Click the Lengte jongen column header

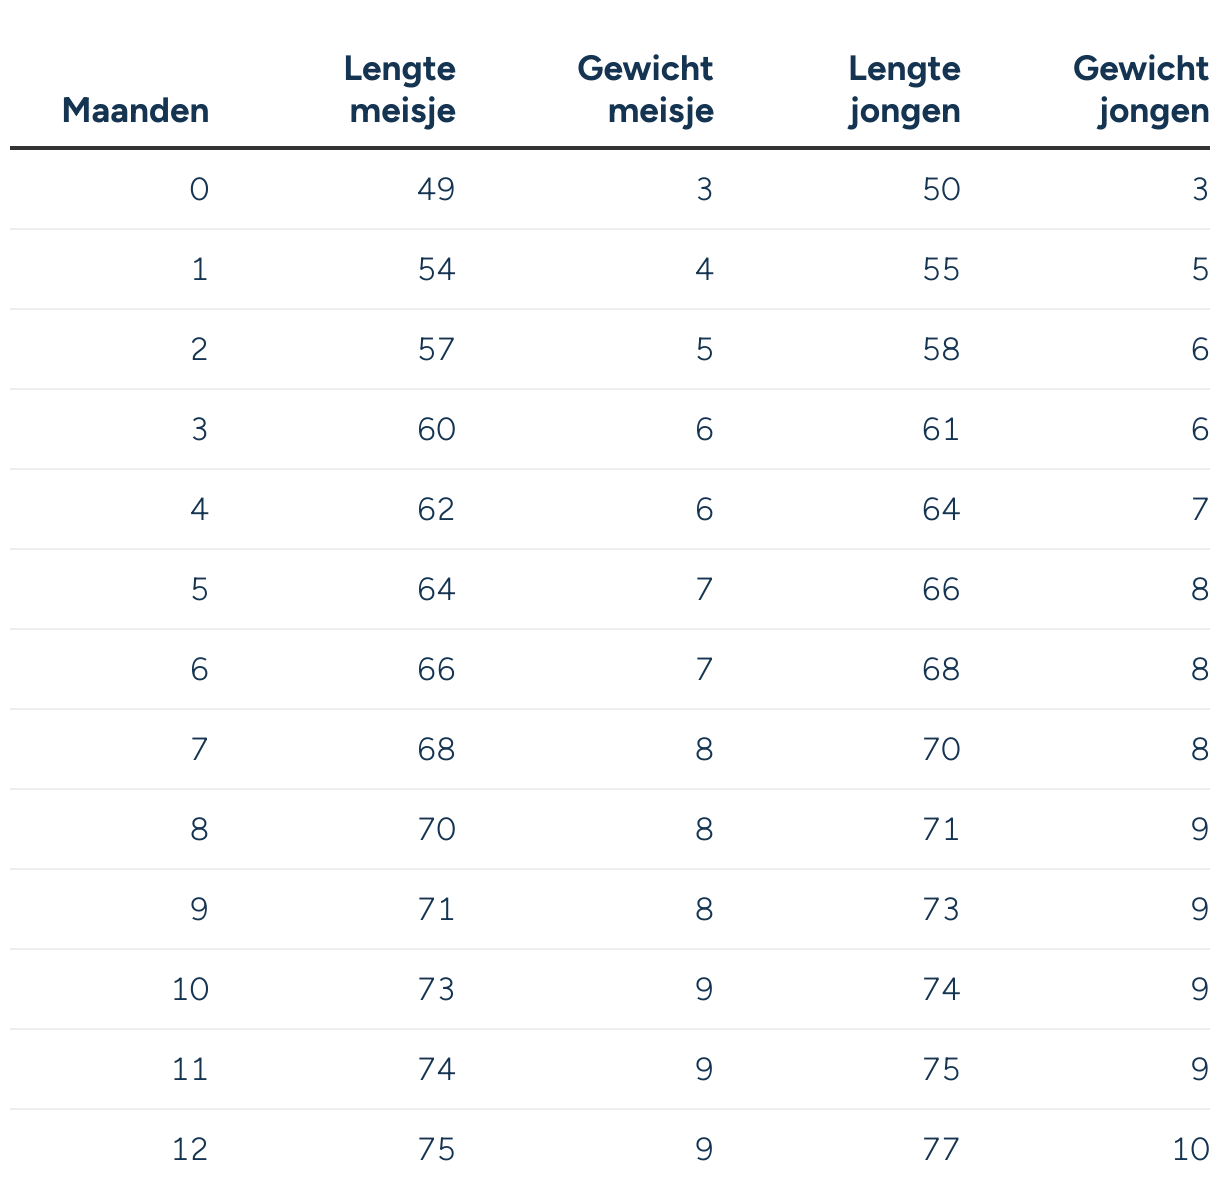coord(904,90)
